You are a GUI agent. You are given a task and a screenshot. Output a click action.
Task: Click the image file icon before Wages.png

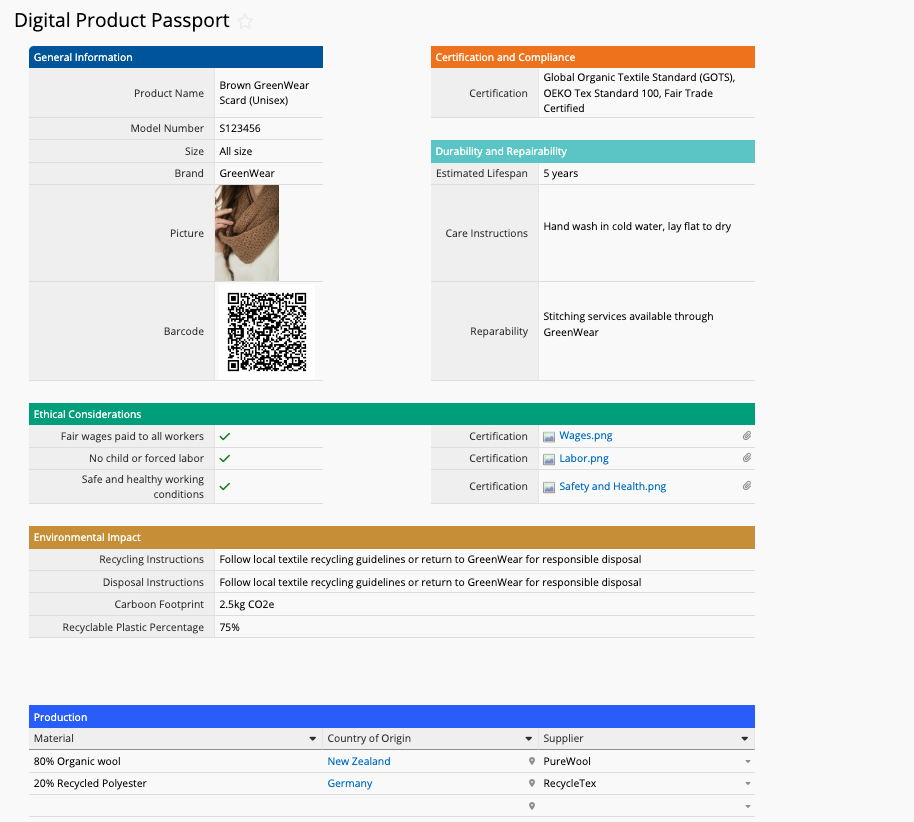point(549,437)
